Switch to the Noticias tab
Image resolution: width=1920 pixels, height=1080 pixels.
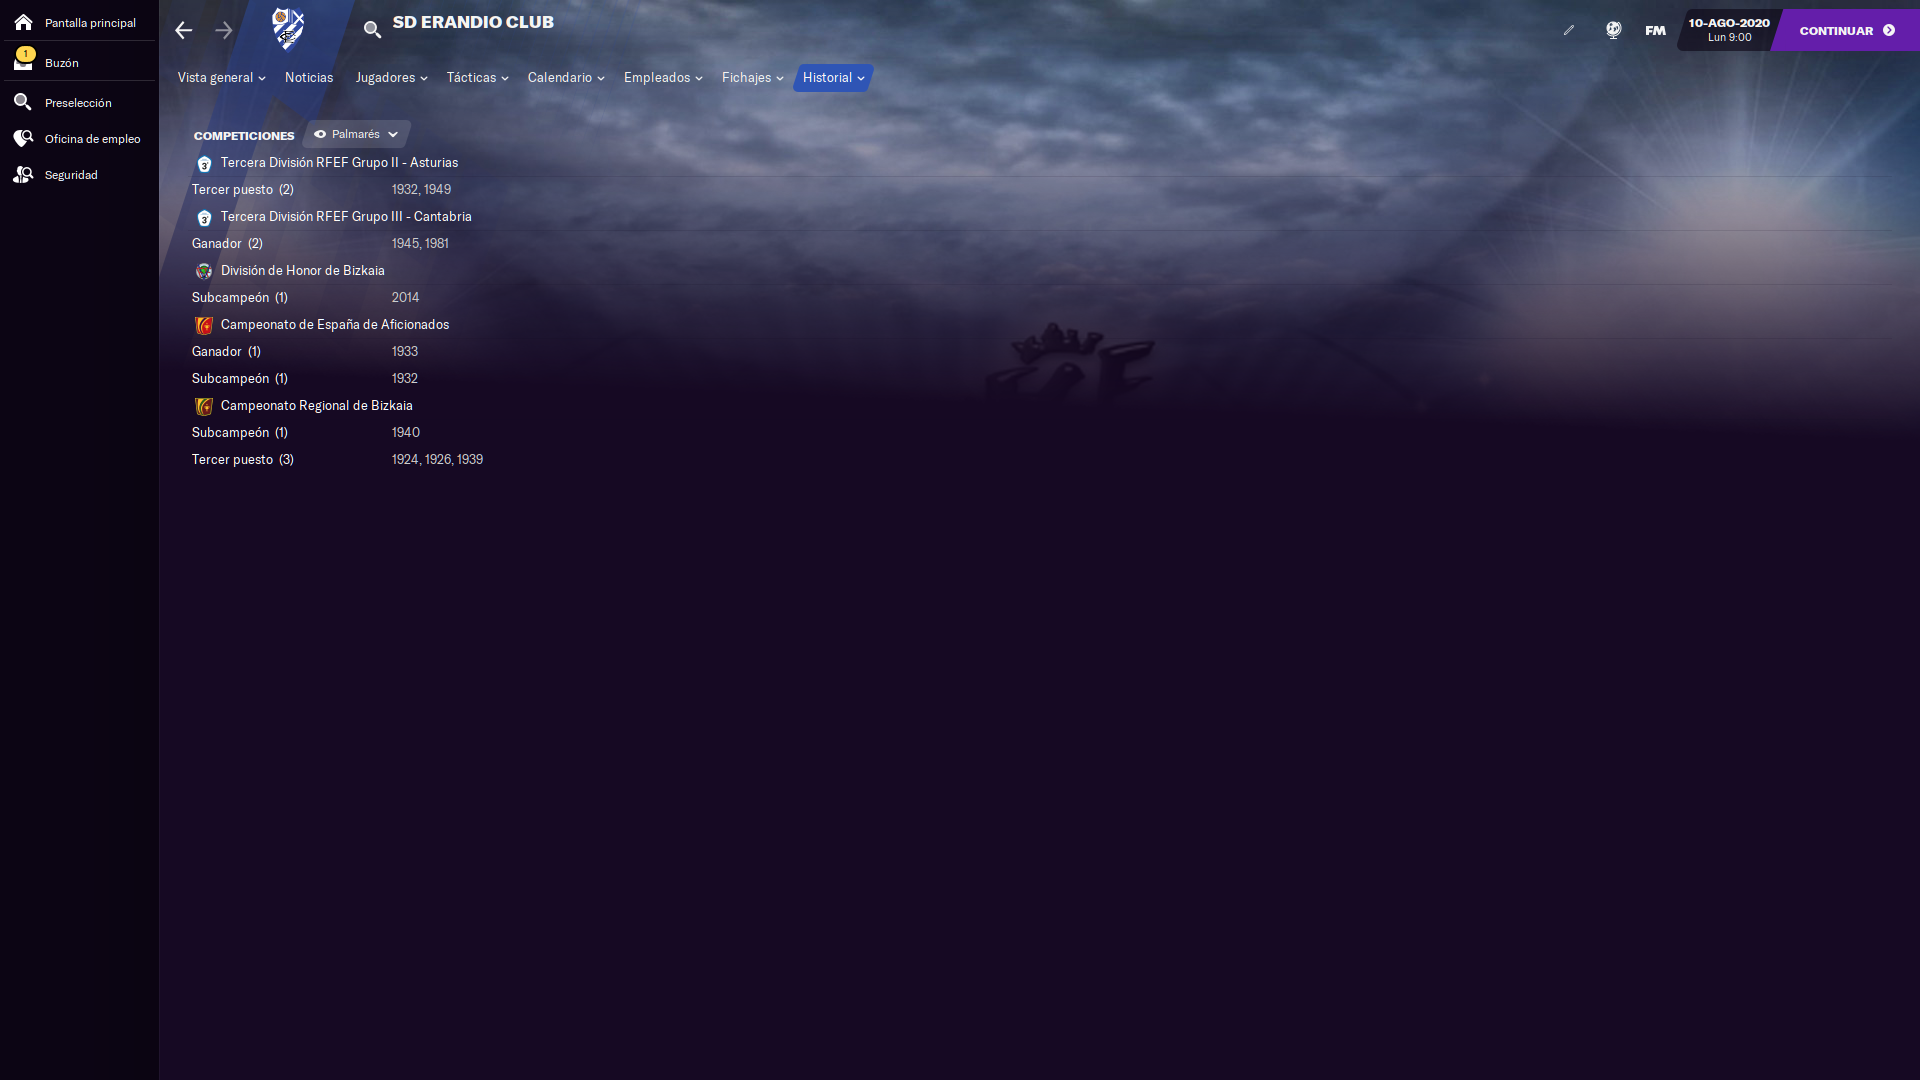click(309, 78)
